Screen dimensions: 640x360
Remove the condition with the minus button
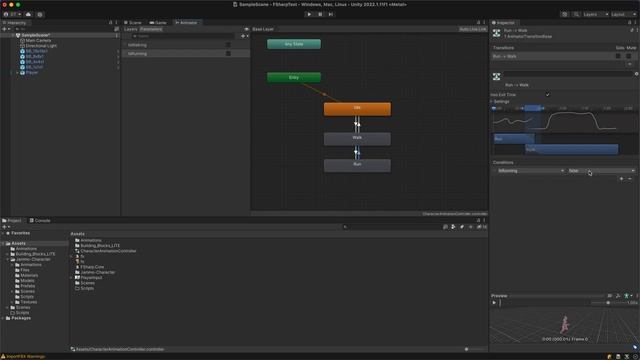630,179
